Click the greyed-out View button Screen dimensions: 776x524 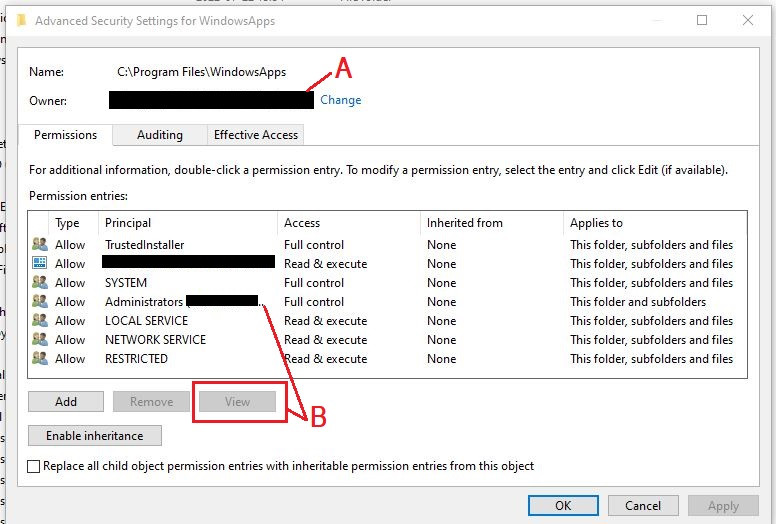[x=238, y=402]
